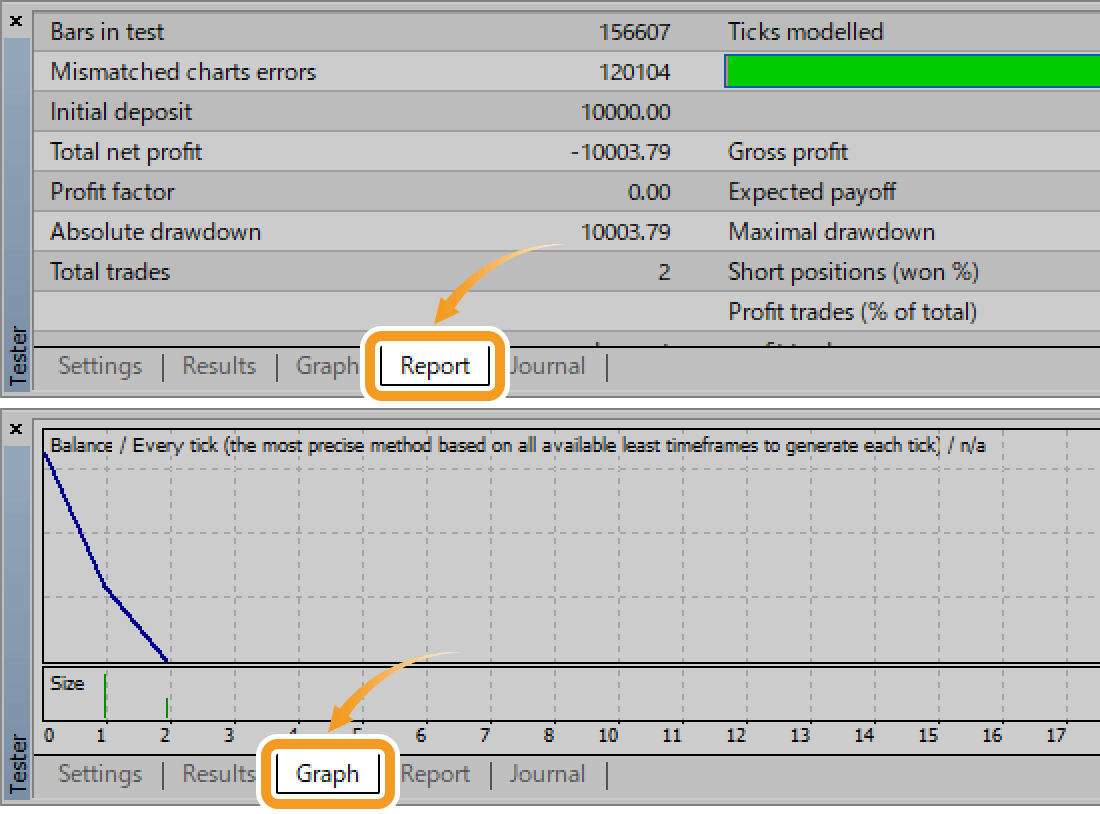Open the Journal tab in lower panel
The height and width of the screenshot is (814, 1100).
coord(546,773)
